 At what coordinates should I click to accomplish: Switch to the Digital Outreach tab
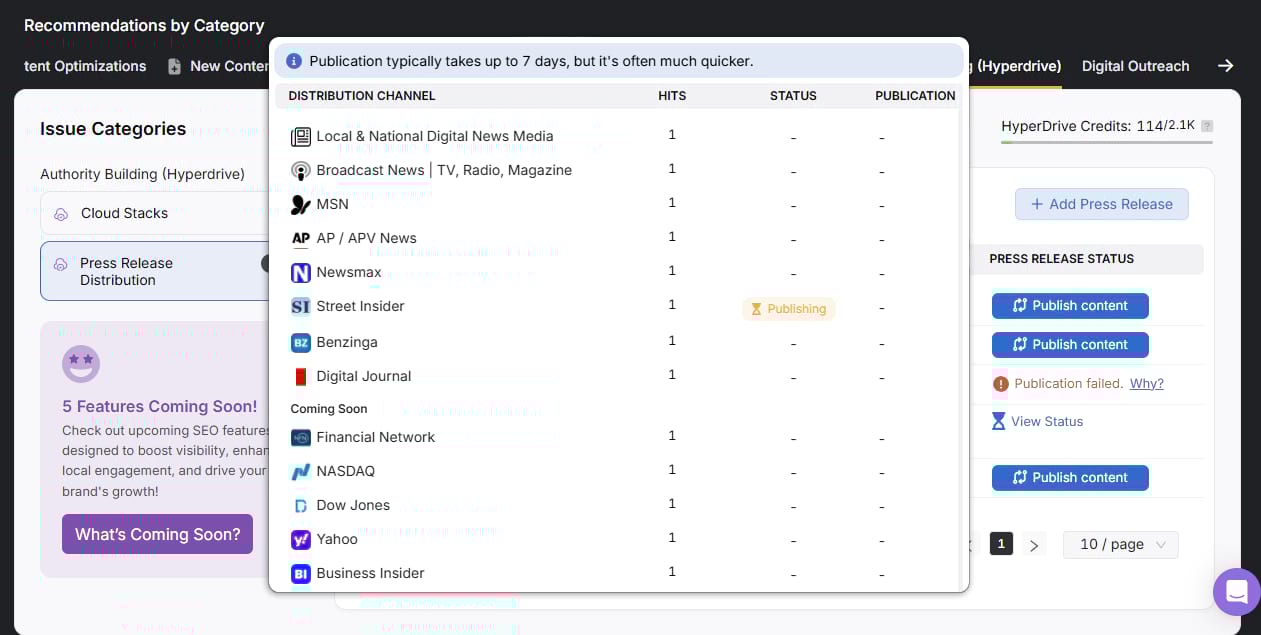1135,66
